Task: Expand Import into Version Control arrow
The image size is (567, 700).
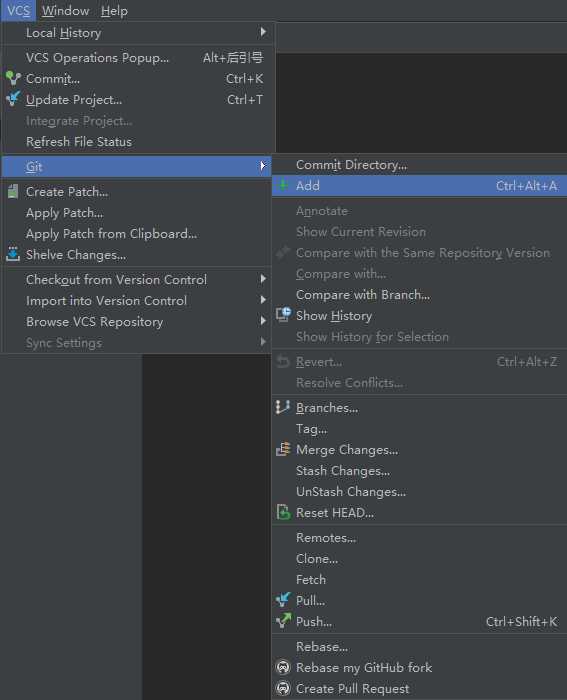Action: click(263, 300)
